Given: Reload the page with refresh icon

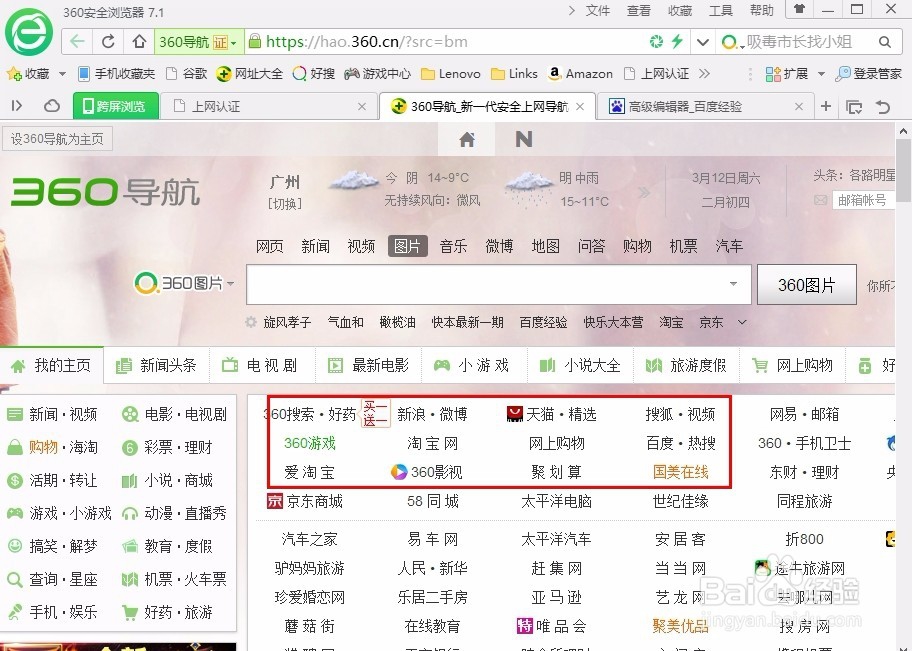Looking at the screenshot, I should 108,42.
